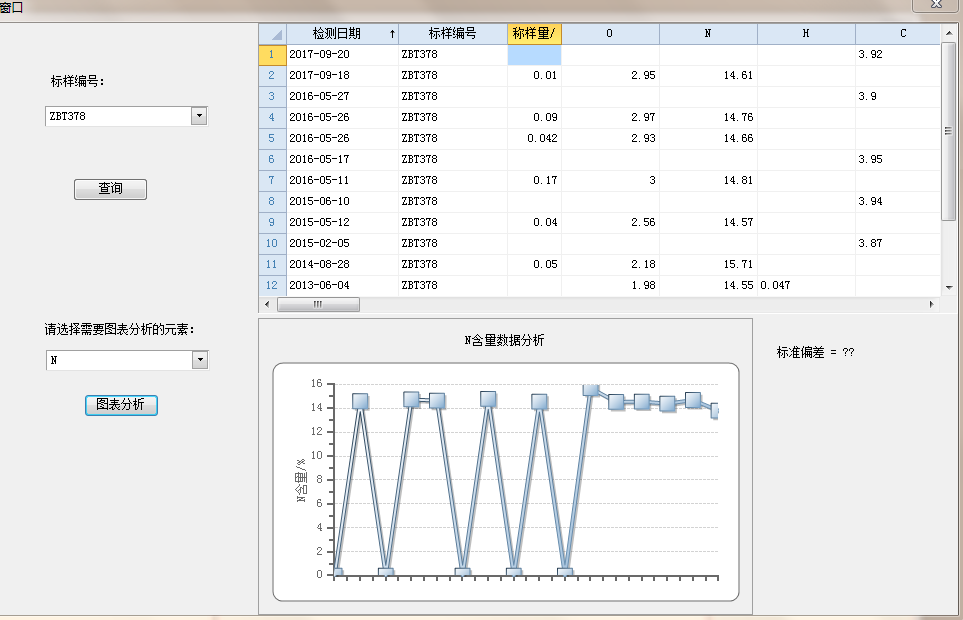The image size is (963, 620).
Task: Click the 称样量/ column header
Action: (x=534, y=34)
